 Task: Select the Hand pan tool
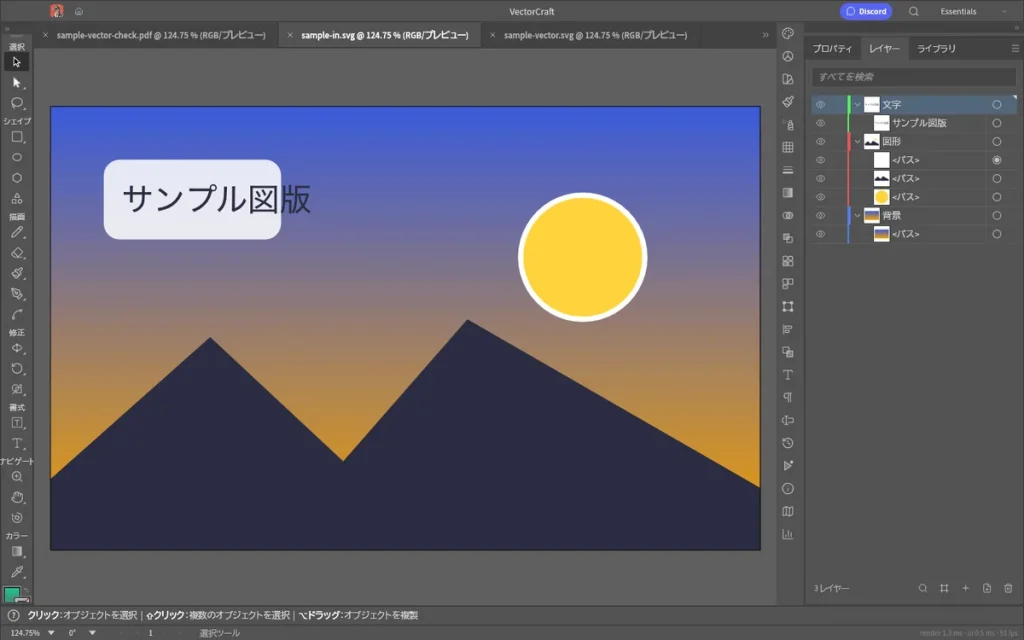(16, 498)
